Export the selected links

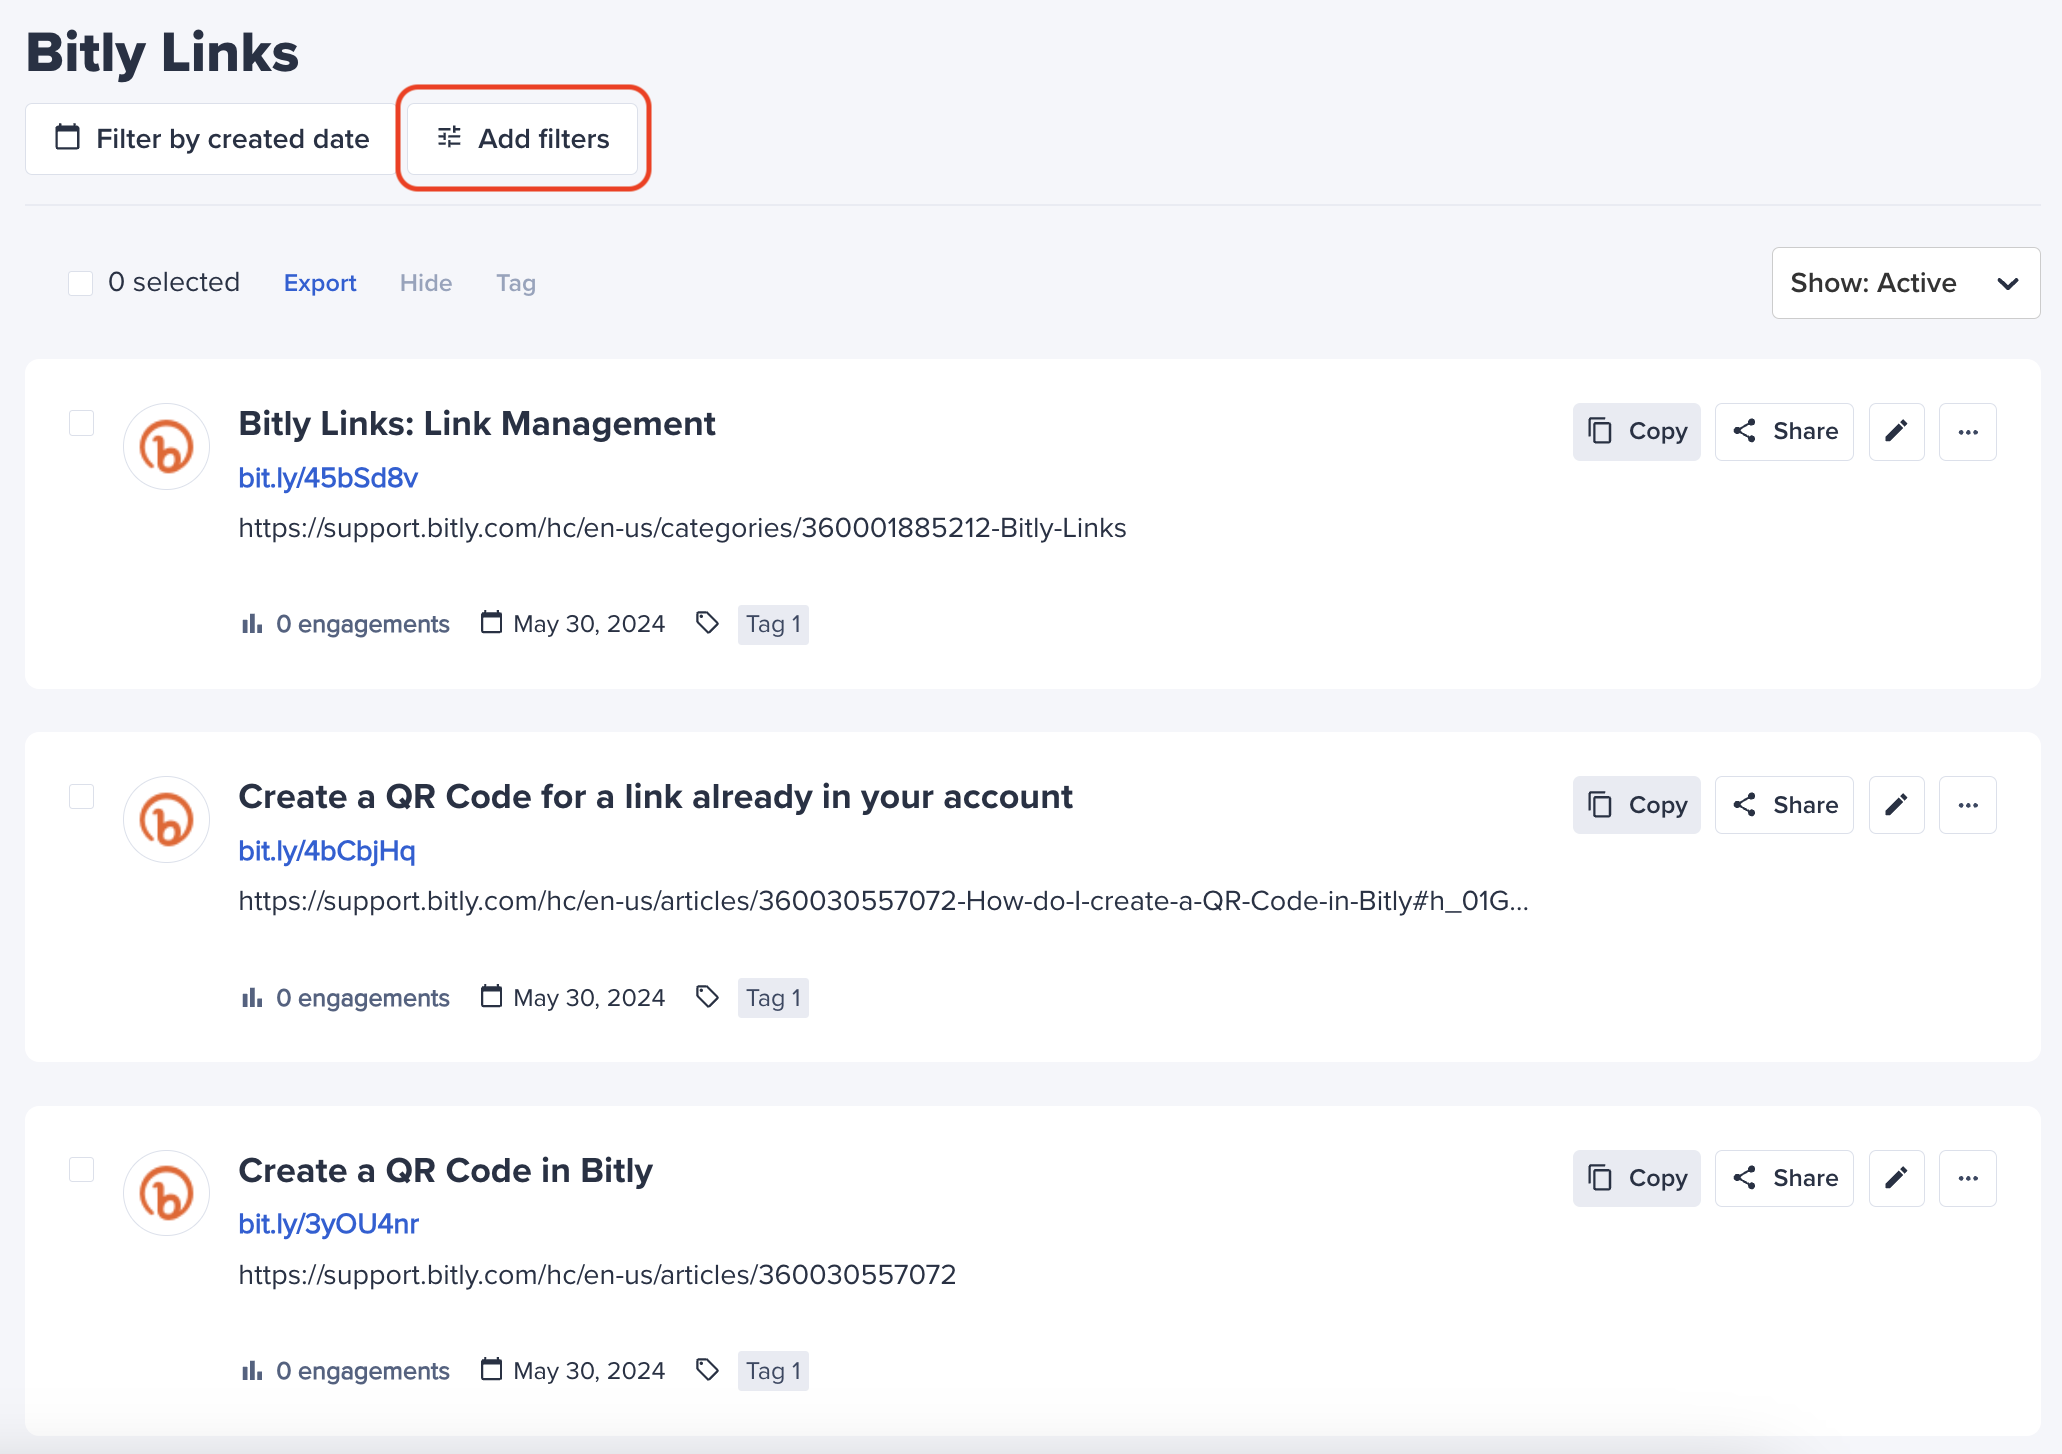(x=320, y=283)
